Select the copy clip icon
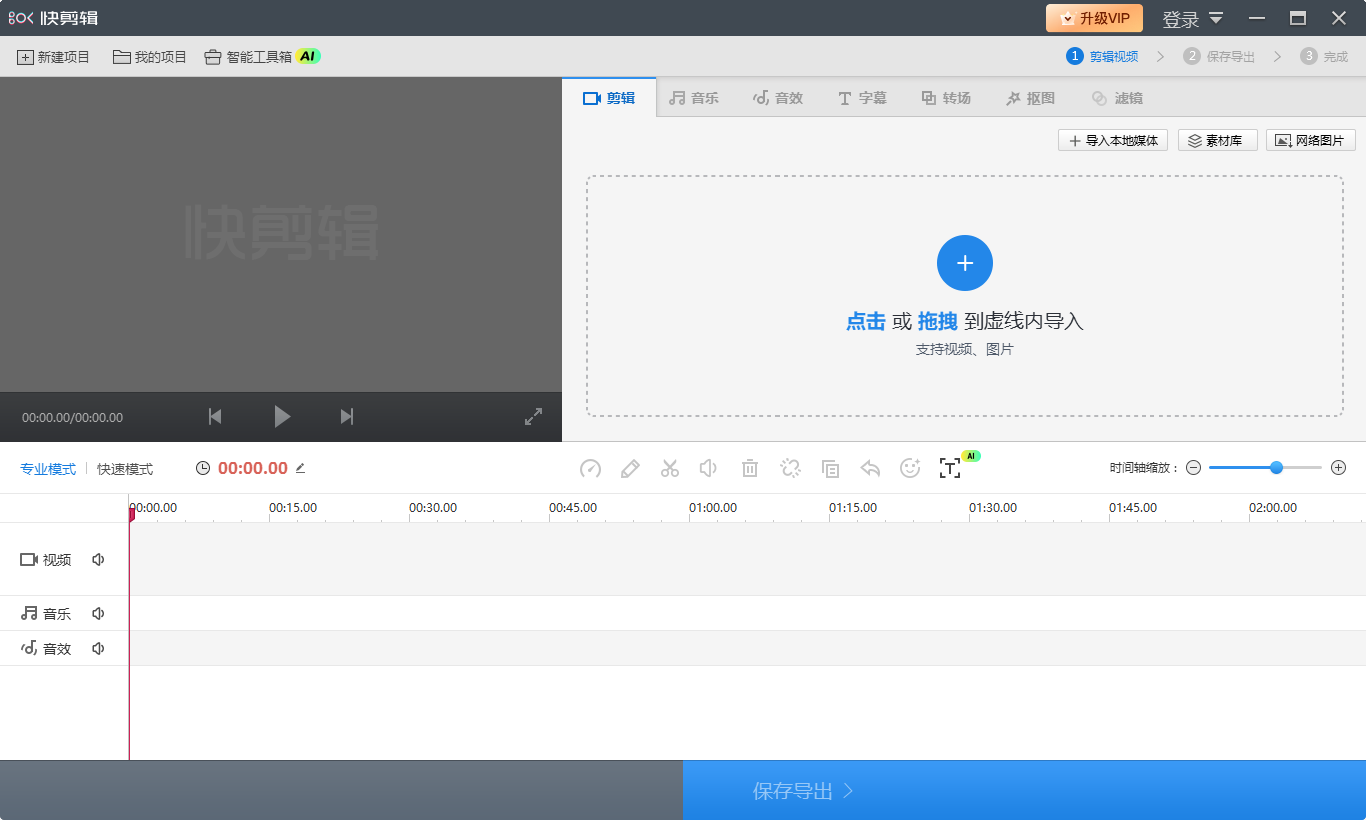Image resolution: width=1366 pixels, height=820 pixels. point(830,468)
